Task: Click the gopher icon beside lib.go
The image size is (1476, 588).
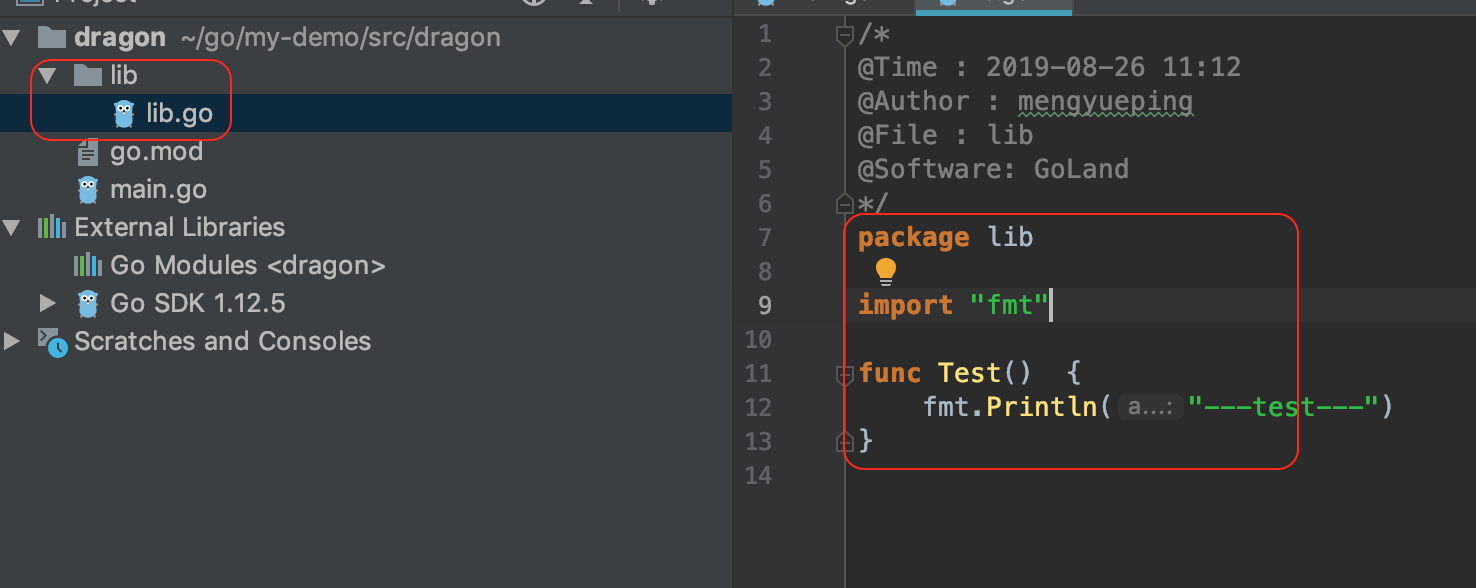Action: (124, 114)
